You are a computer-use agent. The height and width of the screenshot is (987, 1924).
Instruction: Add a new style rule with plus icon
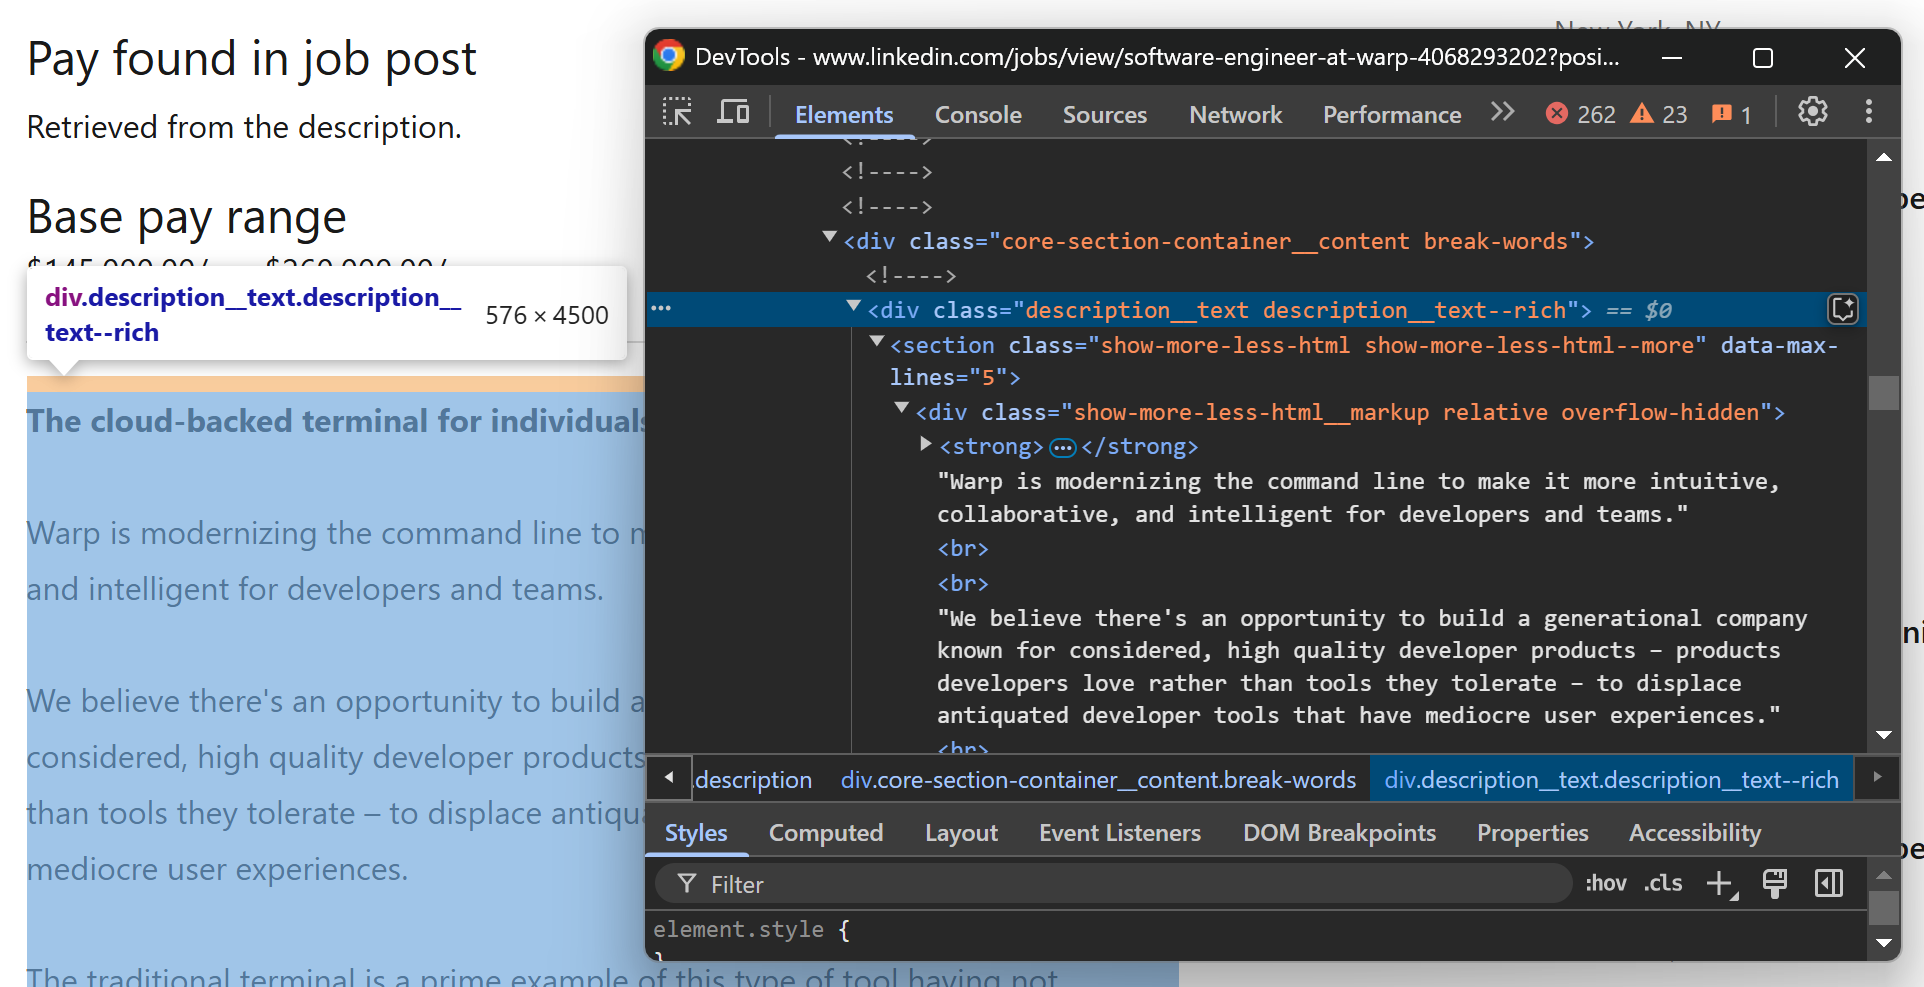click(1721, 883)
